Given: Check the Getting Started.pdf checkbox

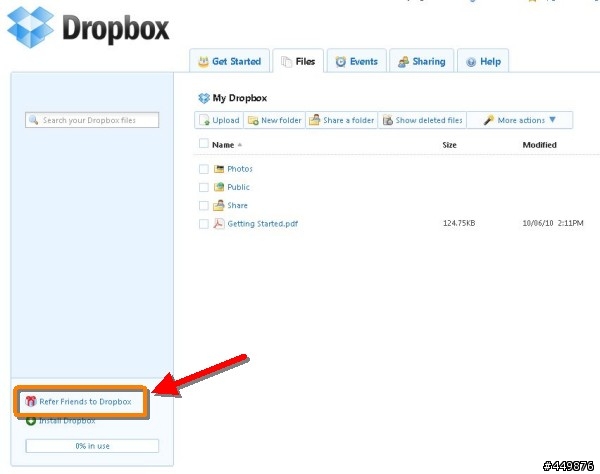Looking at the screenshot, I should click(x=204, y=224).
